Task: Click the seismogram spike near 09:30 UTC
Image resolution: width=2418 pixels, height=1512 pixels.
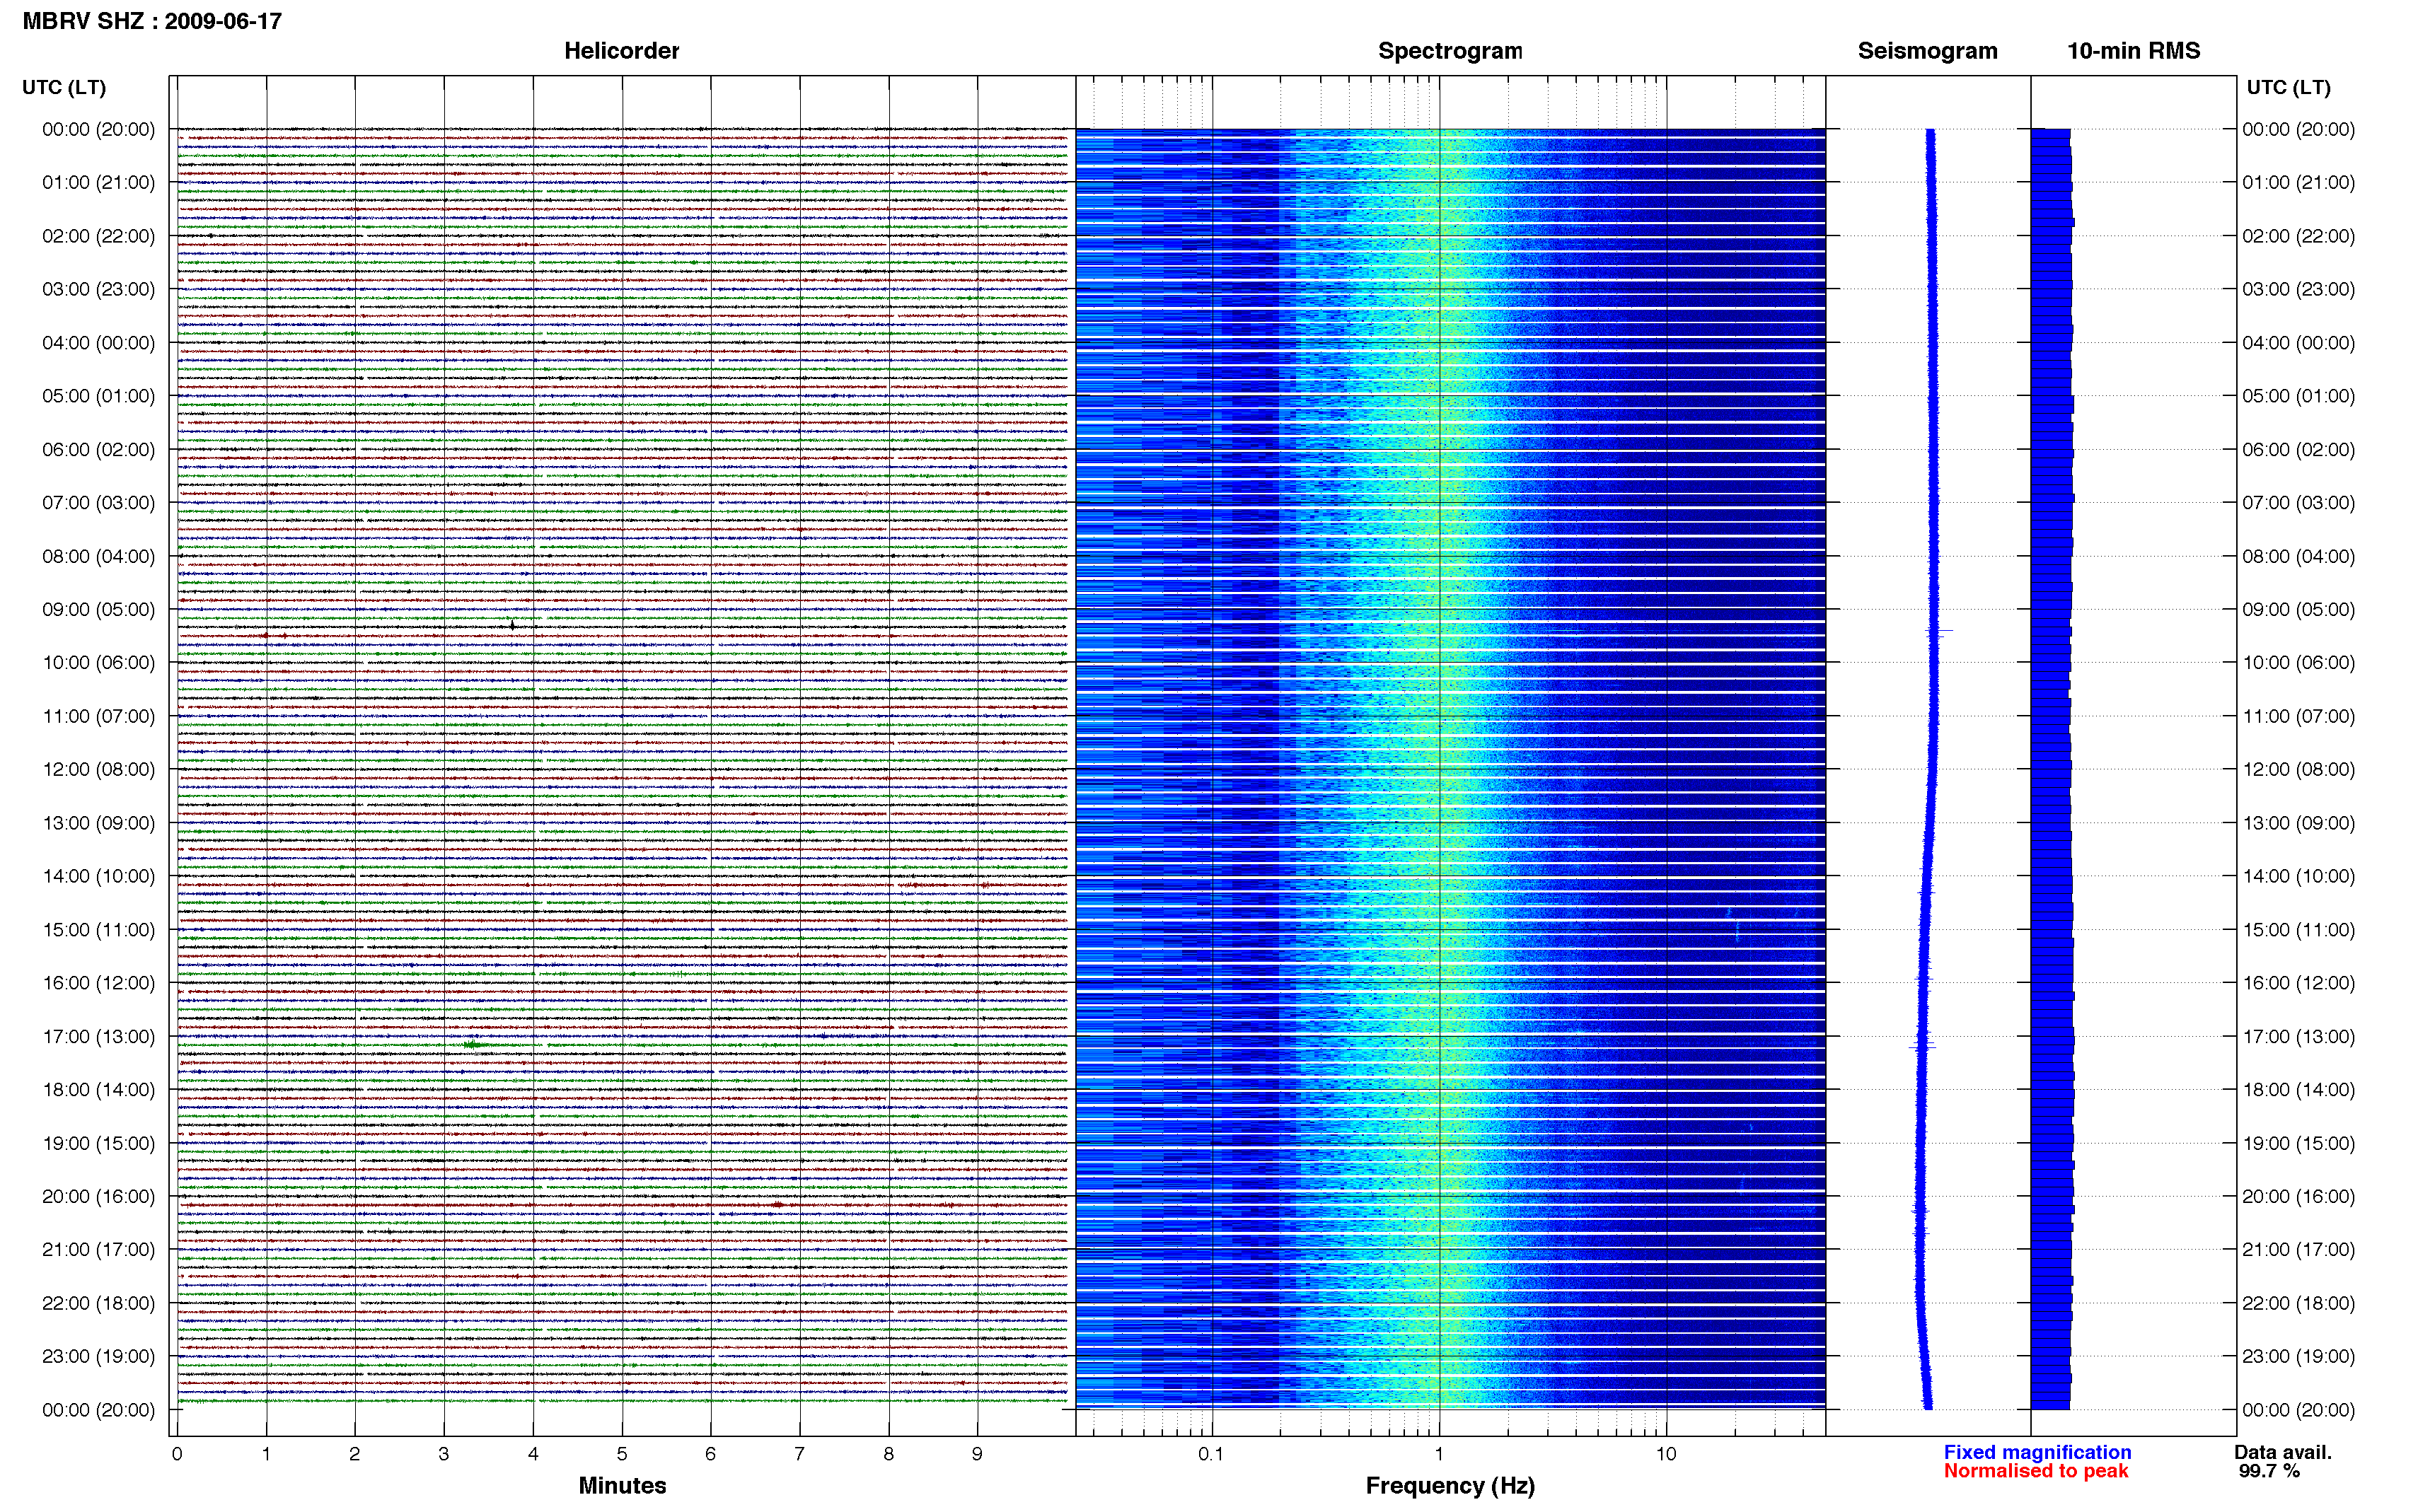Action: [x=1940, y=631]
